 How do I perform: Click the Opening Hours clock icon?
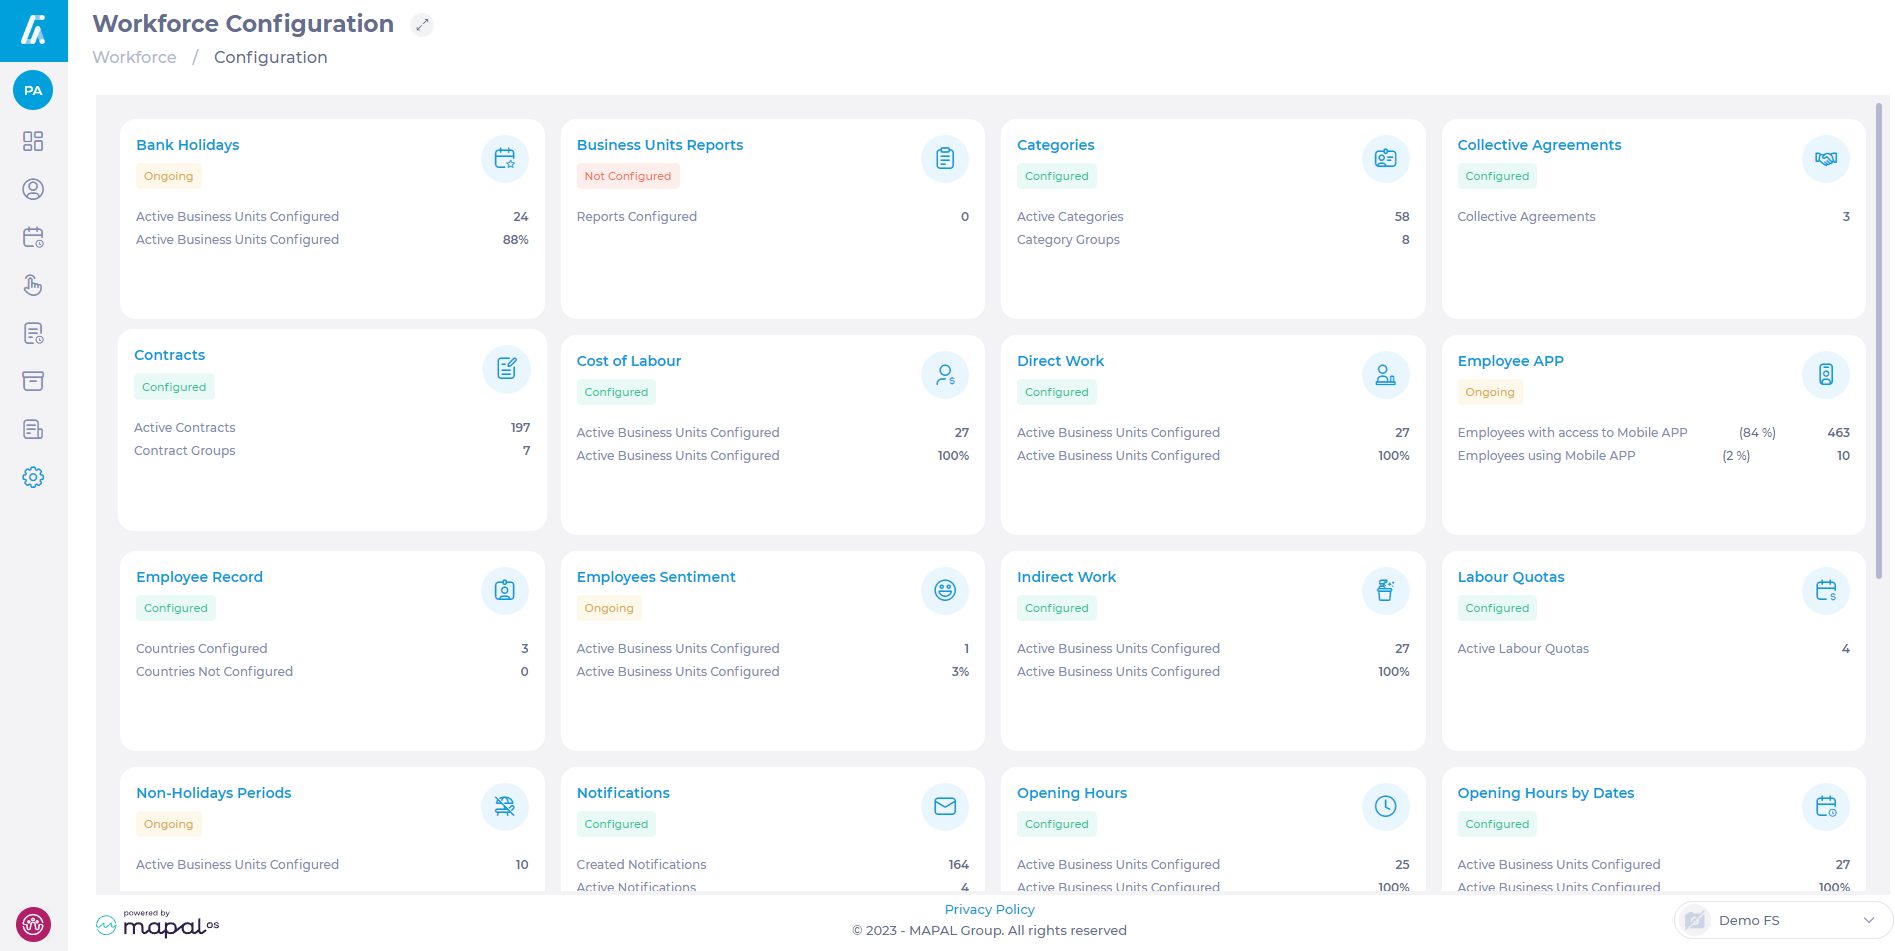click(1385, 807)
